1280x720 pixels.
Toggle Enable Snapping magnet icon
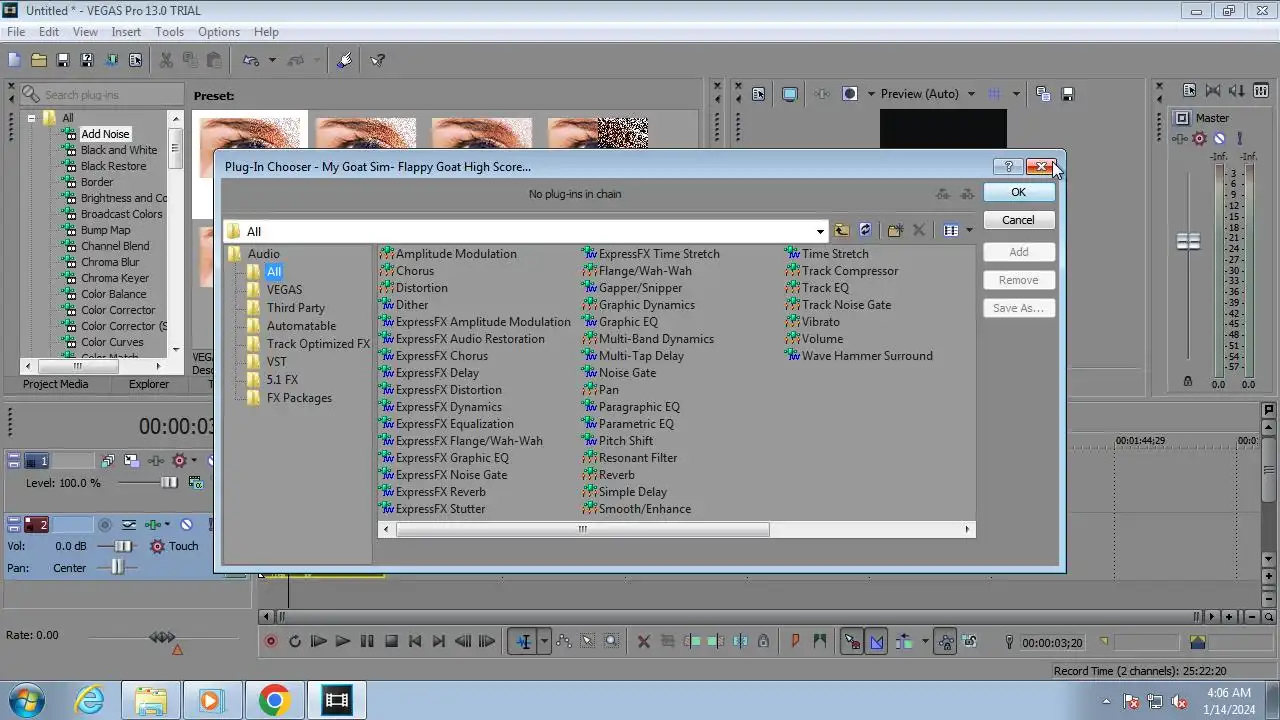[x=852, y=641]
